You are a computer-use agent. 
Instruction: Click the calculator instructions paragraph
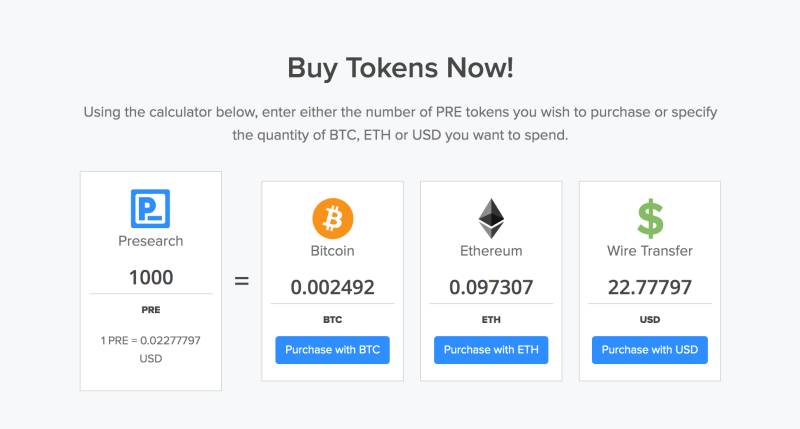click(401, 123)
